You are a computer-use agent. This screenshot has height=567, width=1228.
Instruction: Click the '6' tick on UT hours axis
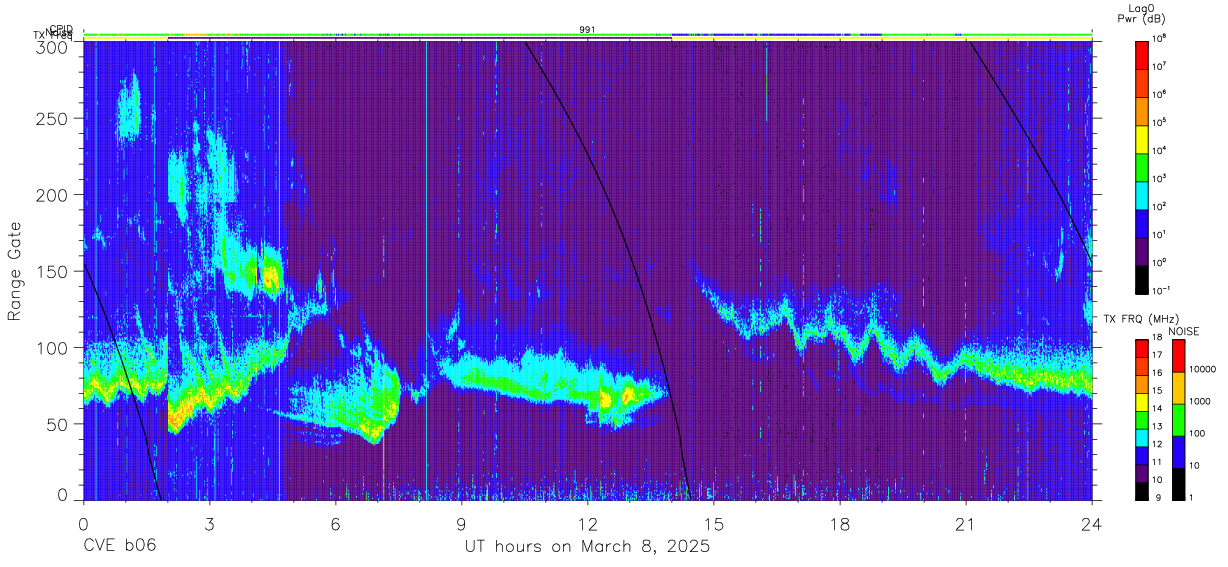(335, 523)
